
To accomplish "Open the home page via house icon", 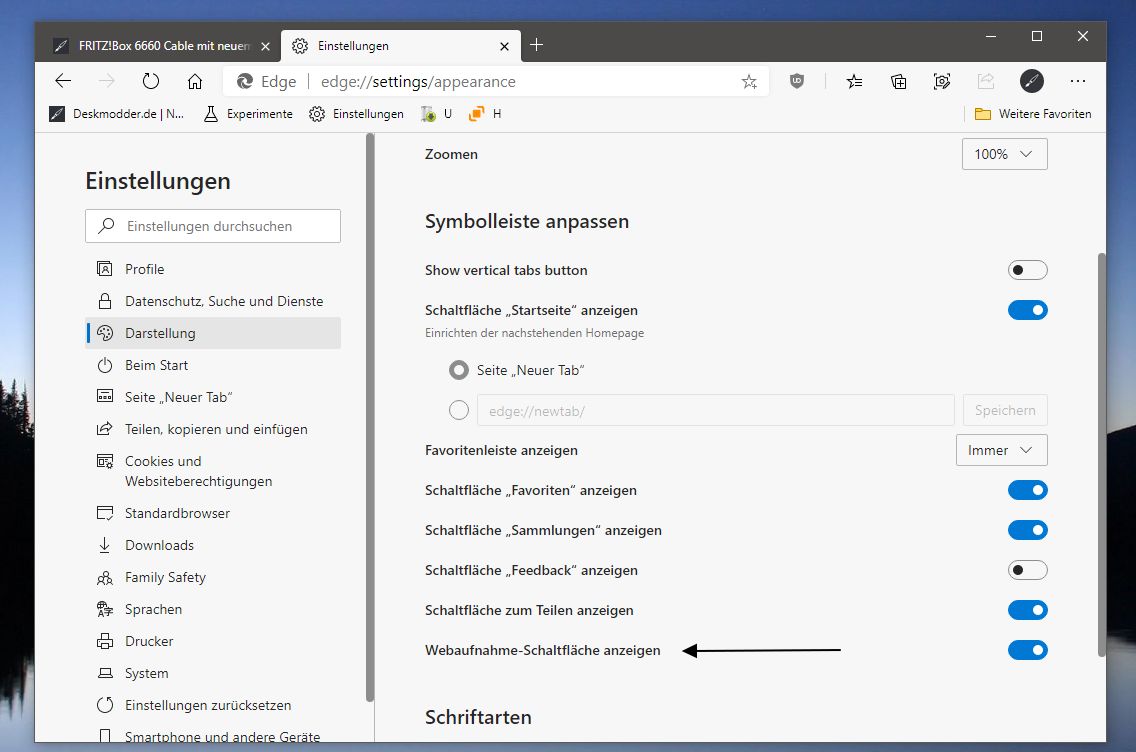I will click(195, 81).
